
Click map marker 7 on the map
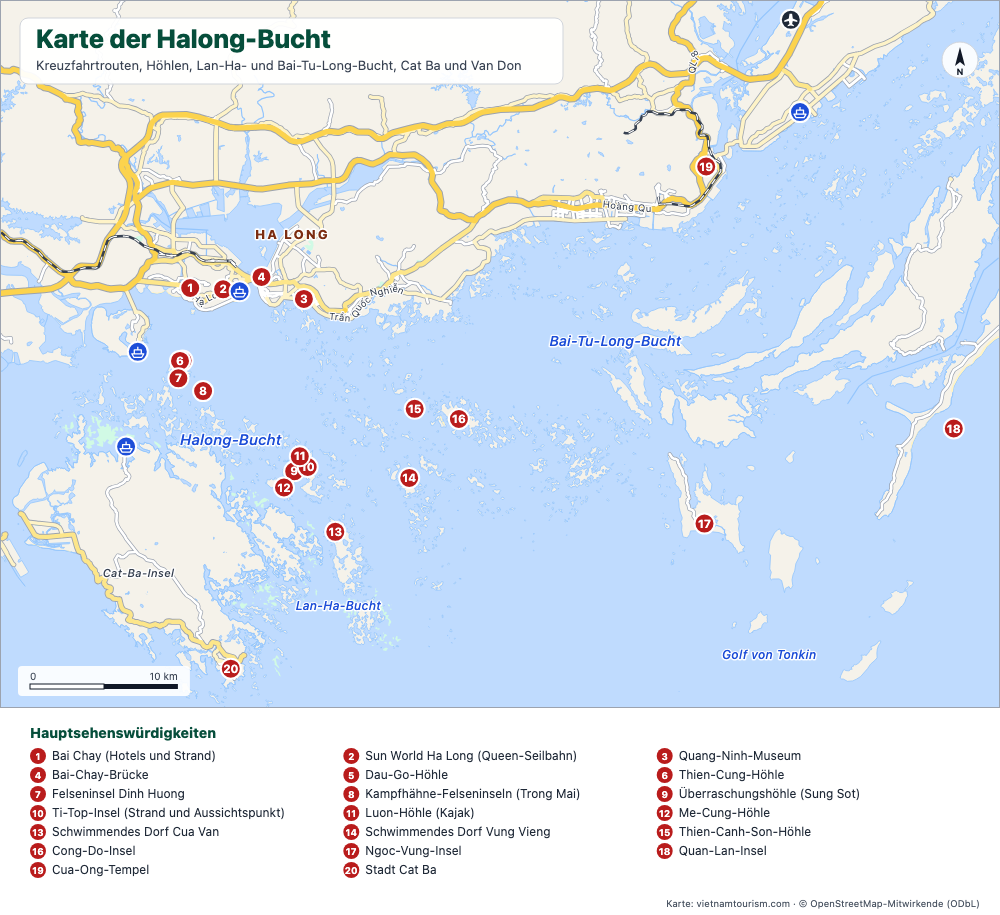pos(179,378)
